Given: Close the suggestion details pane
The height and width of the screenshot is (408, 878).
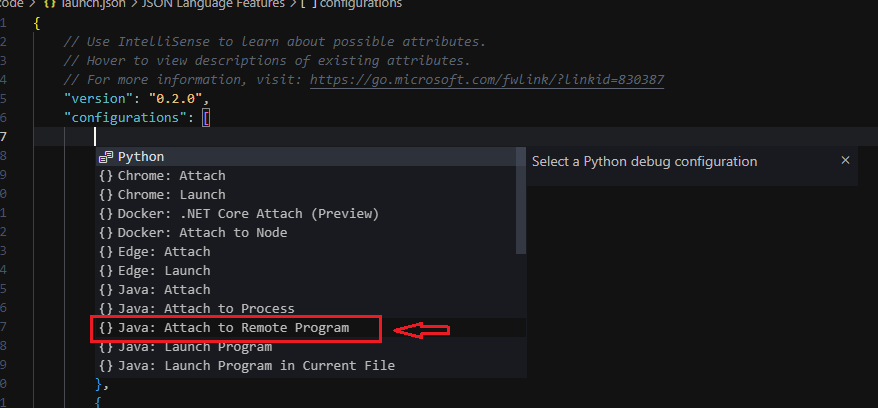Looking at the screenshot, I should point(845,160).
